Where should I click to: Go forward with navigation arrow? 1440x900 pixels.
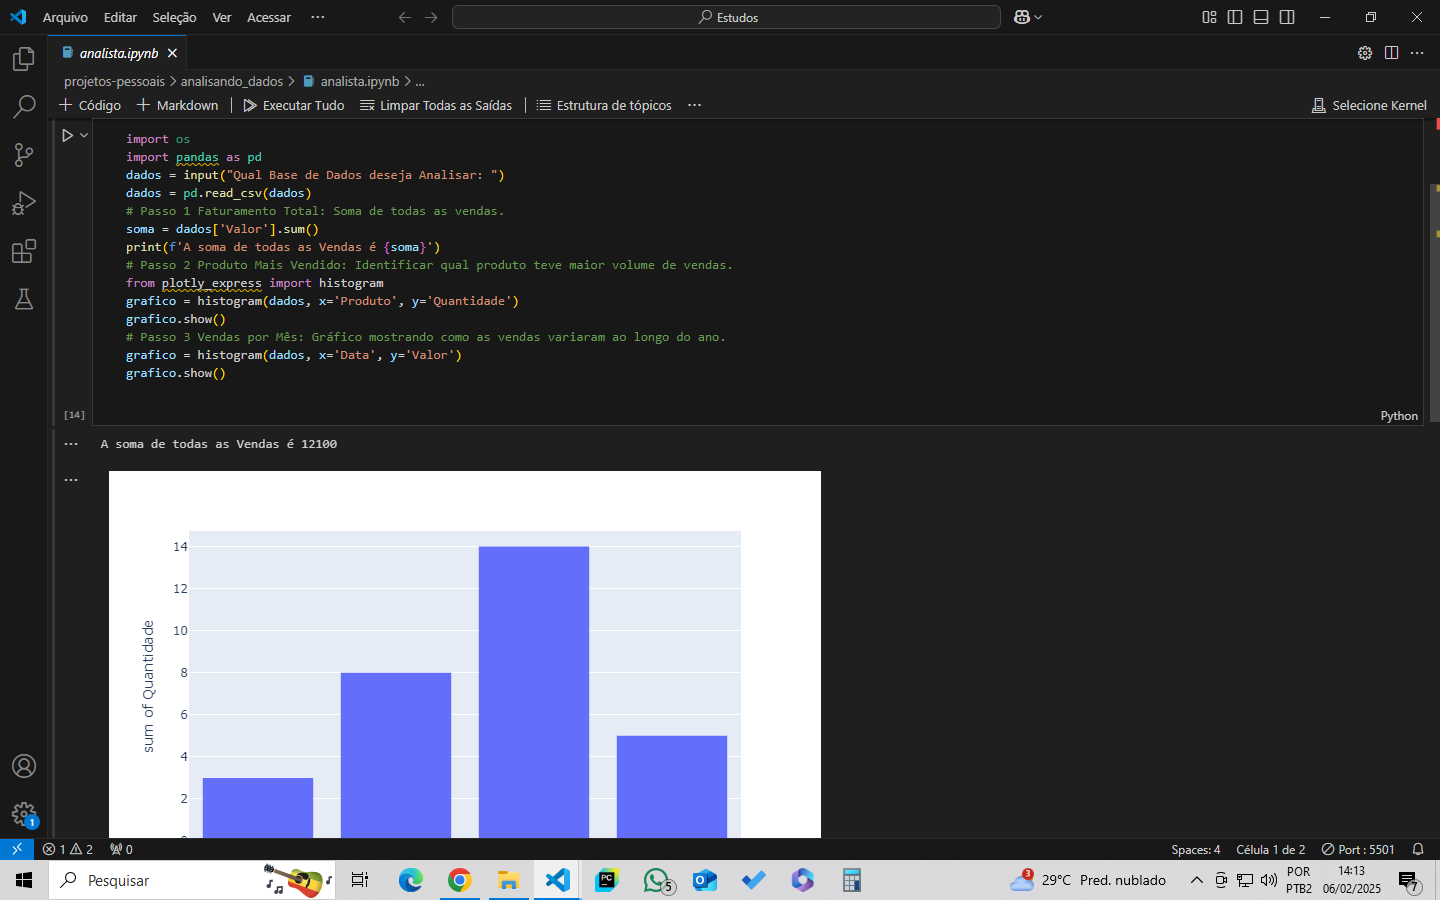click(431, 17)
